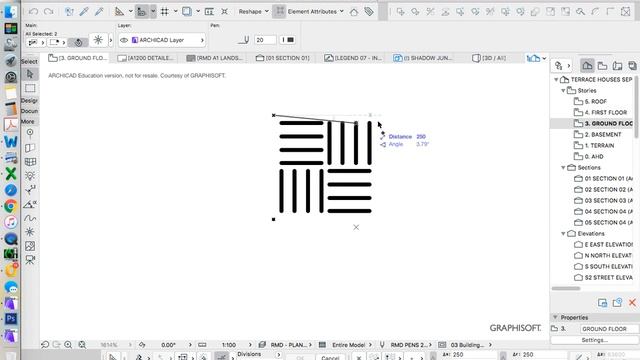Expand the Design section of Toolbox
Image resolution: width=640 pixels, height=360 pixels.
click(29, 100)
